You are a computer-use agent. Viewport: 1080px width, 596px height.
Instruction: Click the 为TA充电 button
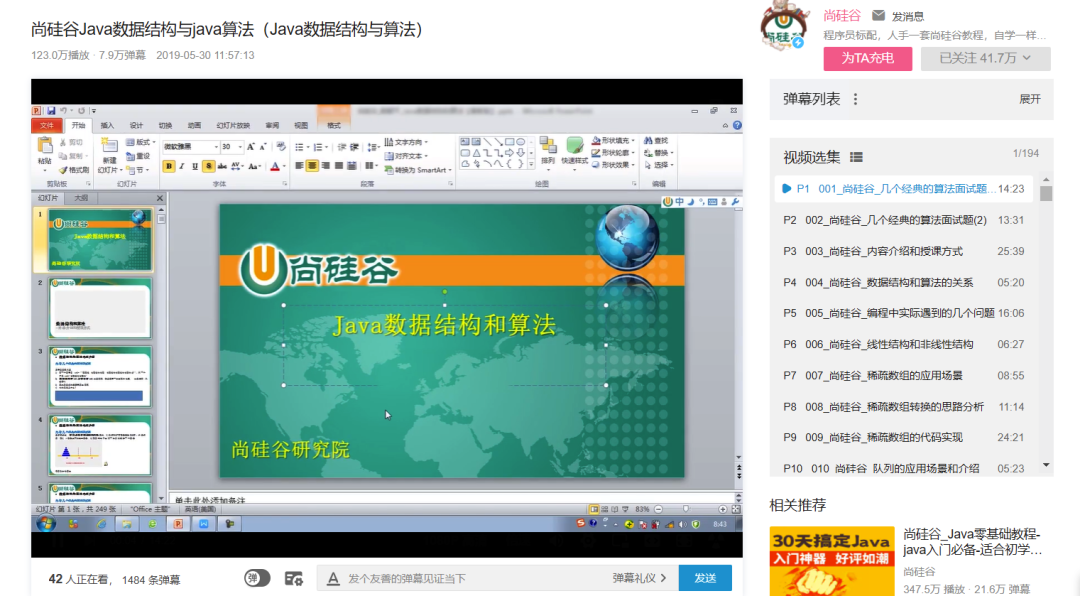click(x=867, y=59)
